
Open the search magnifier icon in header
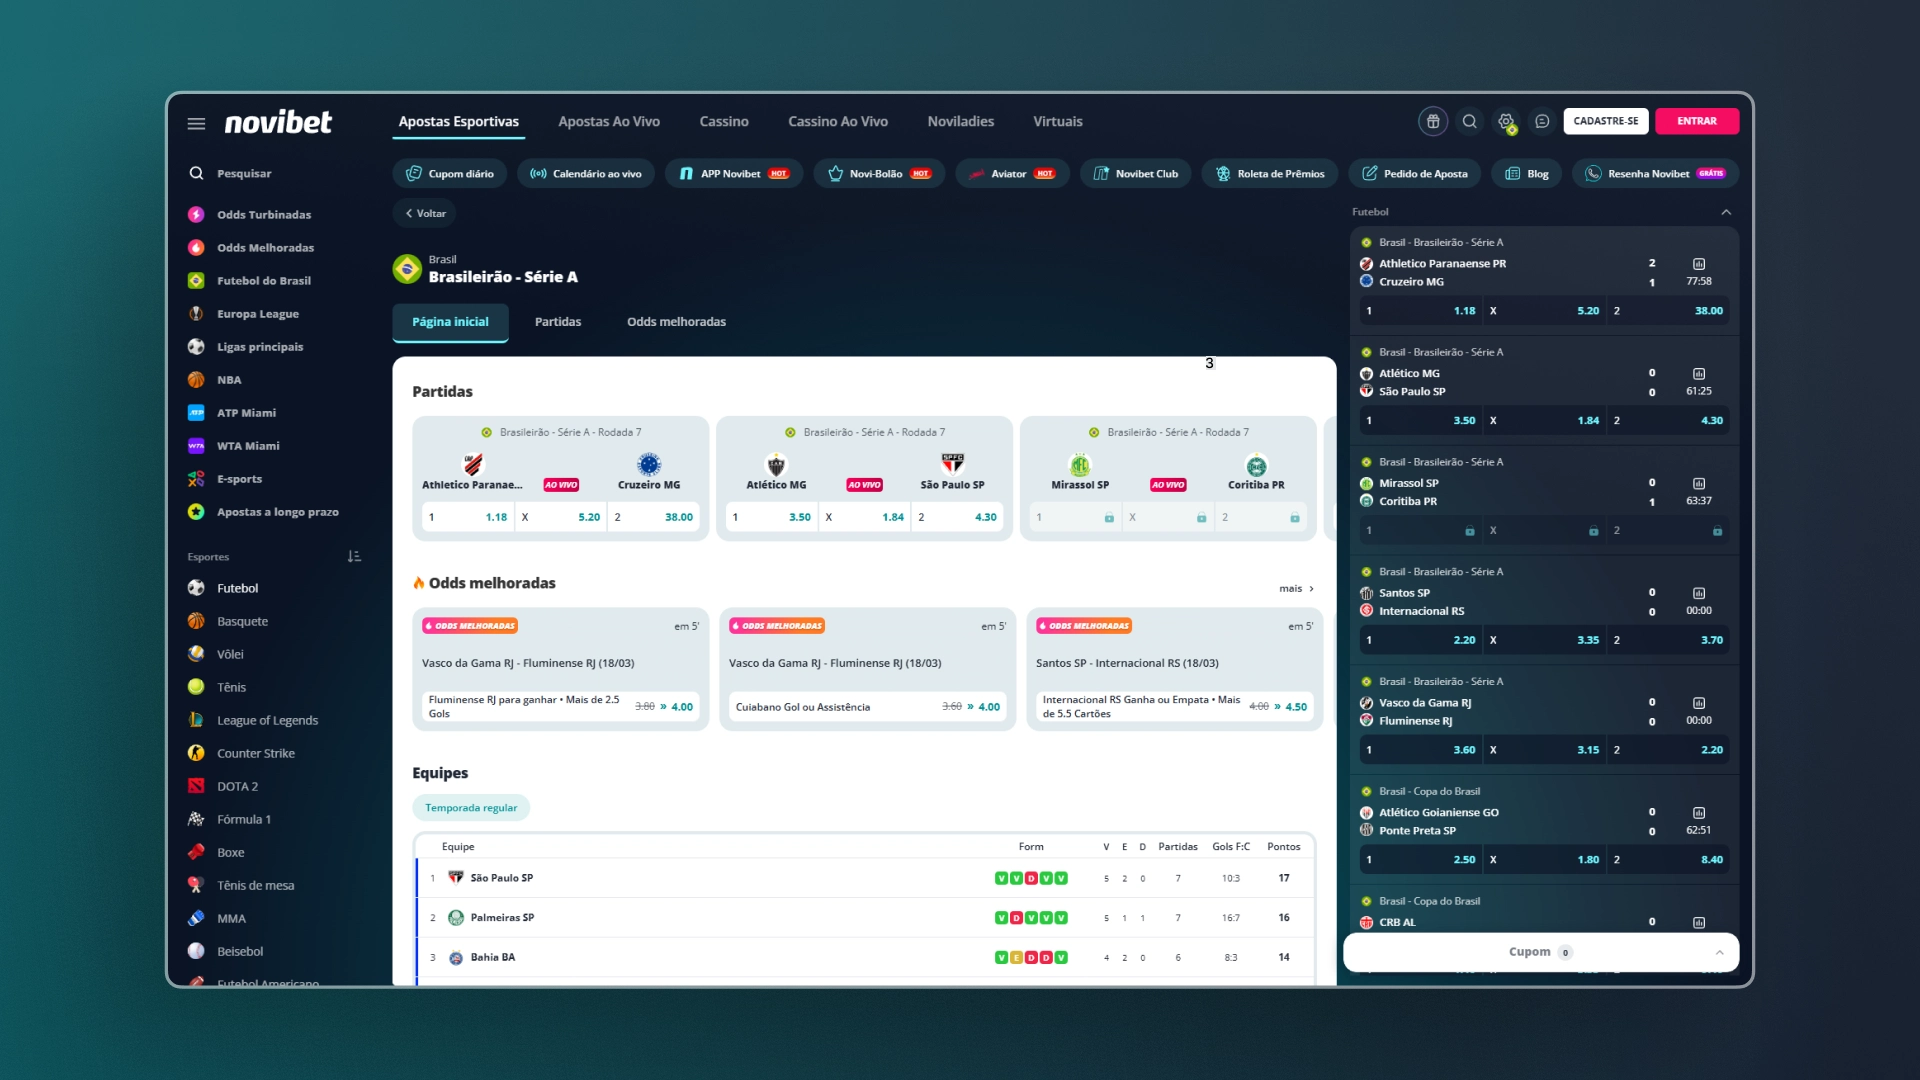[1469, 121]
